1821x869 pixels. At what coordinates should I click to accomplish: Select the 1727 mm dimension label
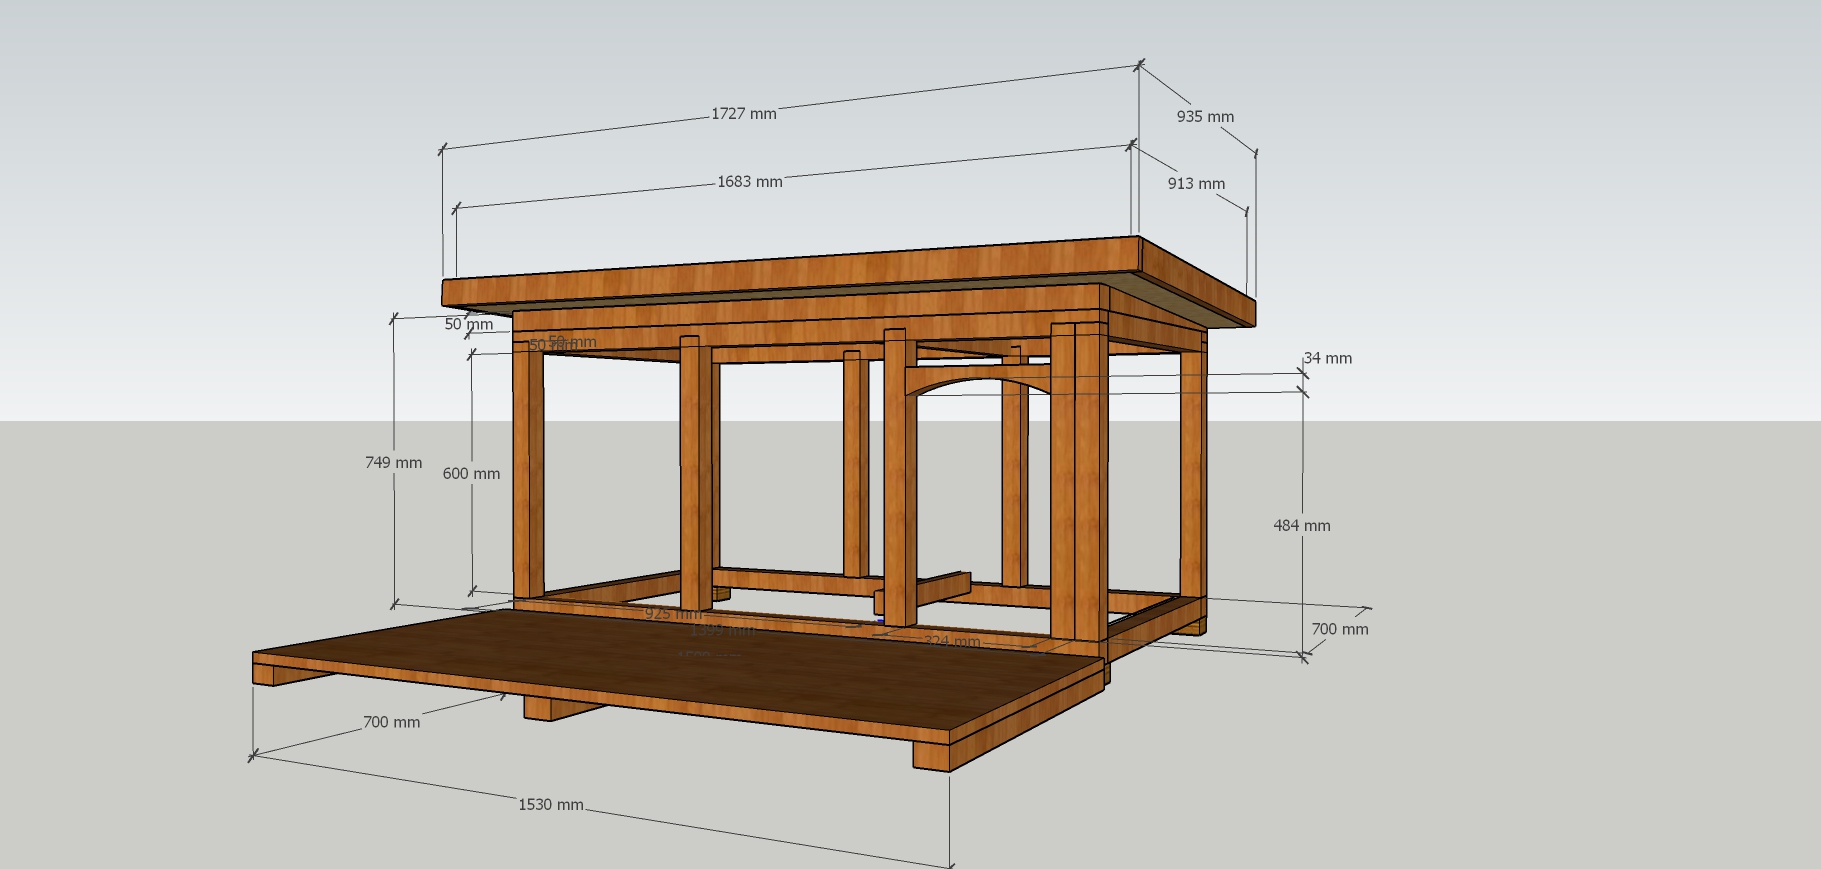744,114
